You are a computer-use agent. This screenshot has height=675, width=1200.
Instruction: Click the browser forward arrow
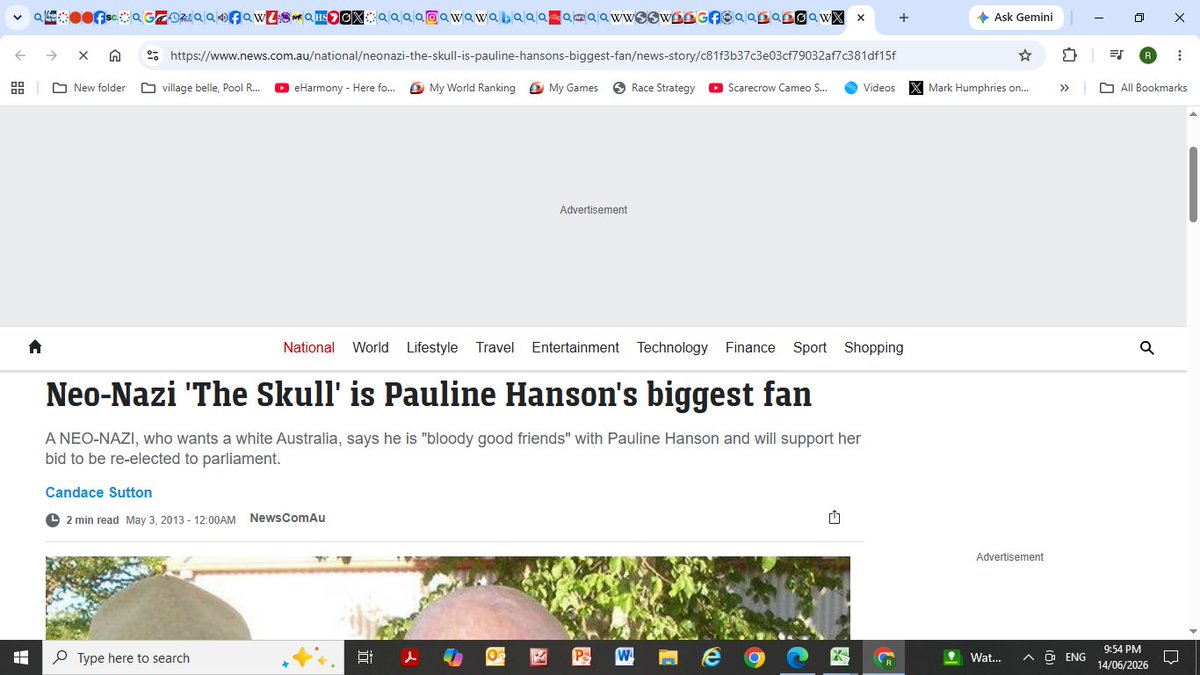[52, 56]
